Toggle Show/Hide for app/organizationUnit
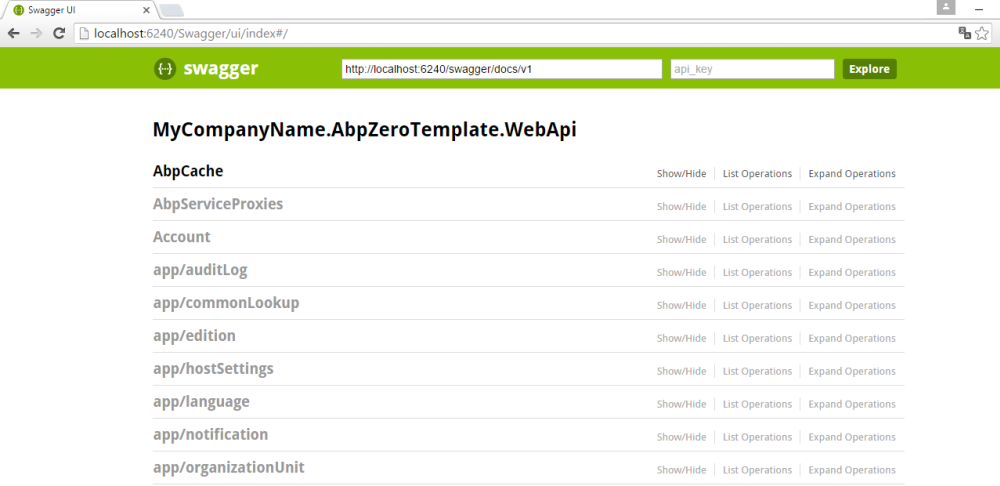 [681, 470]
